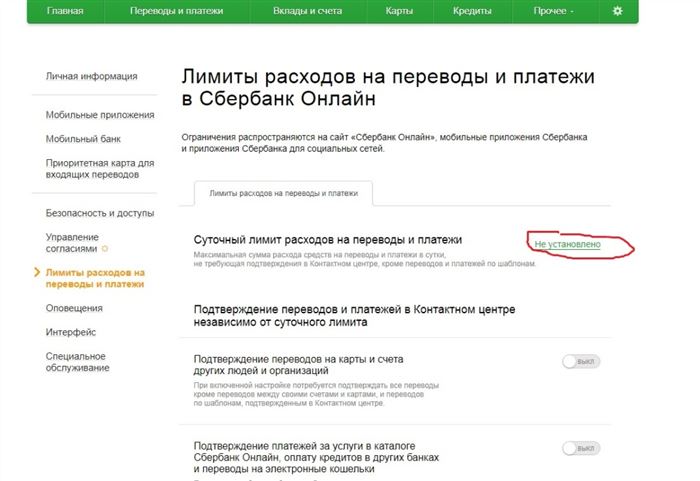Screen dimensions: 700x481
Task: Click the small icon next to Управление согласиями
Action: pyautogui.click(x=105, y=249)
